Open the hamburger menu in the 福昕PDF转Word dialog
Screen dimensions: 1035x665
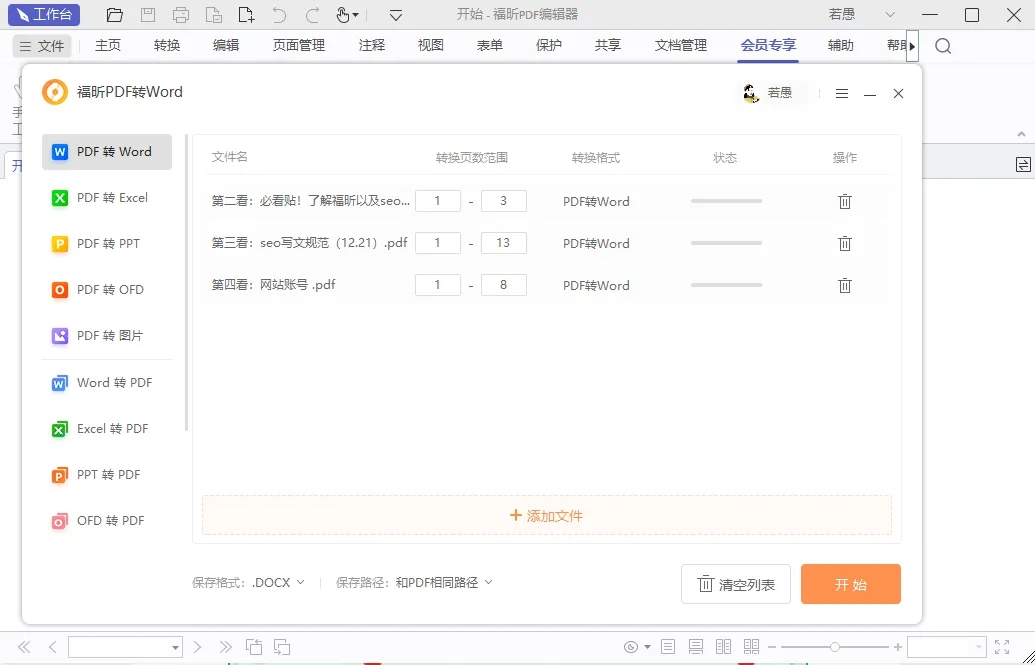click(x=842, y=94)
